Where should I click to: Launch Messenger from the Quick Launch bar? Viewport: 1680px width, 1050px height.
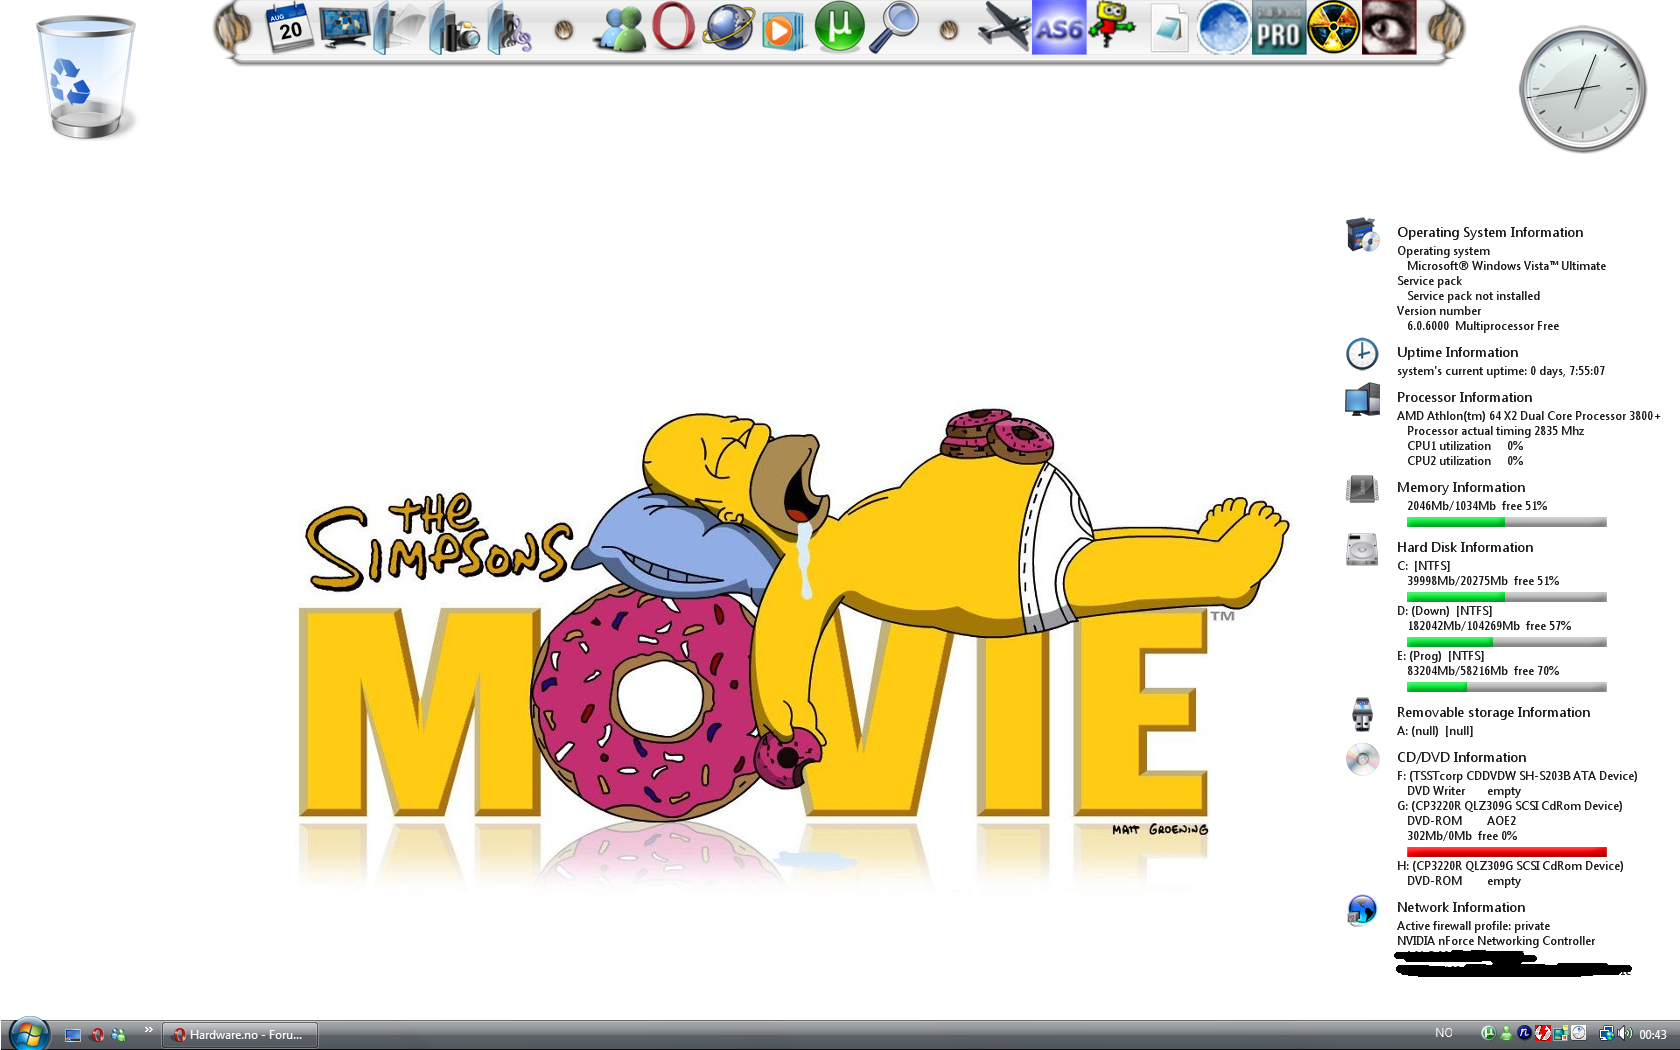click(119, 1035)
